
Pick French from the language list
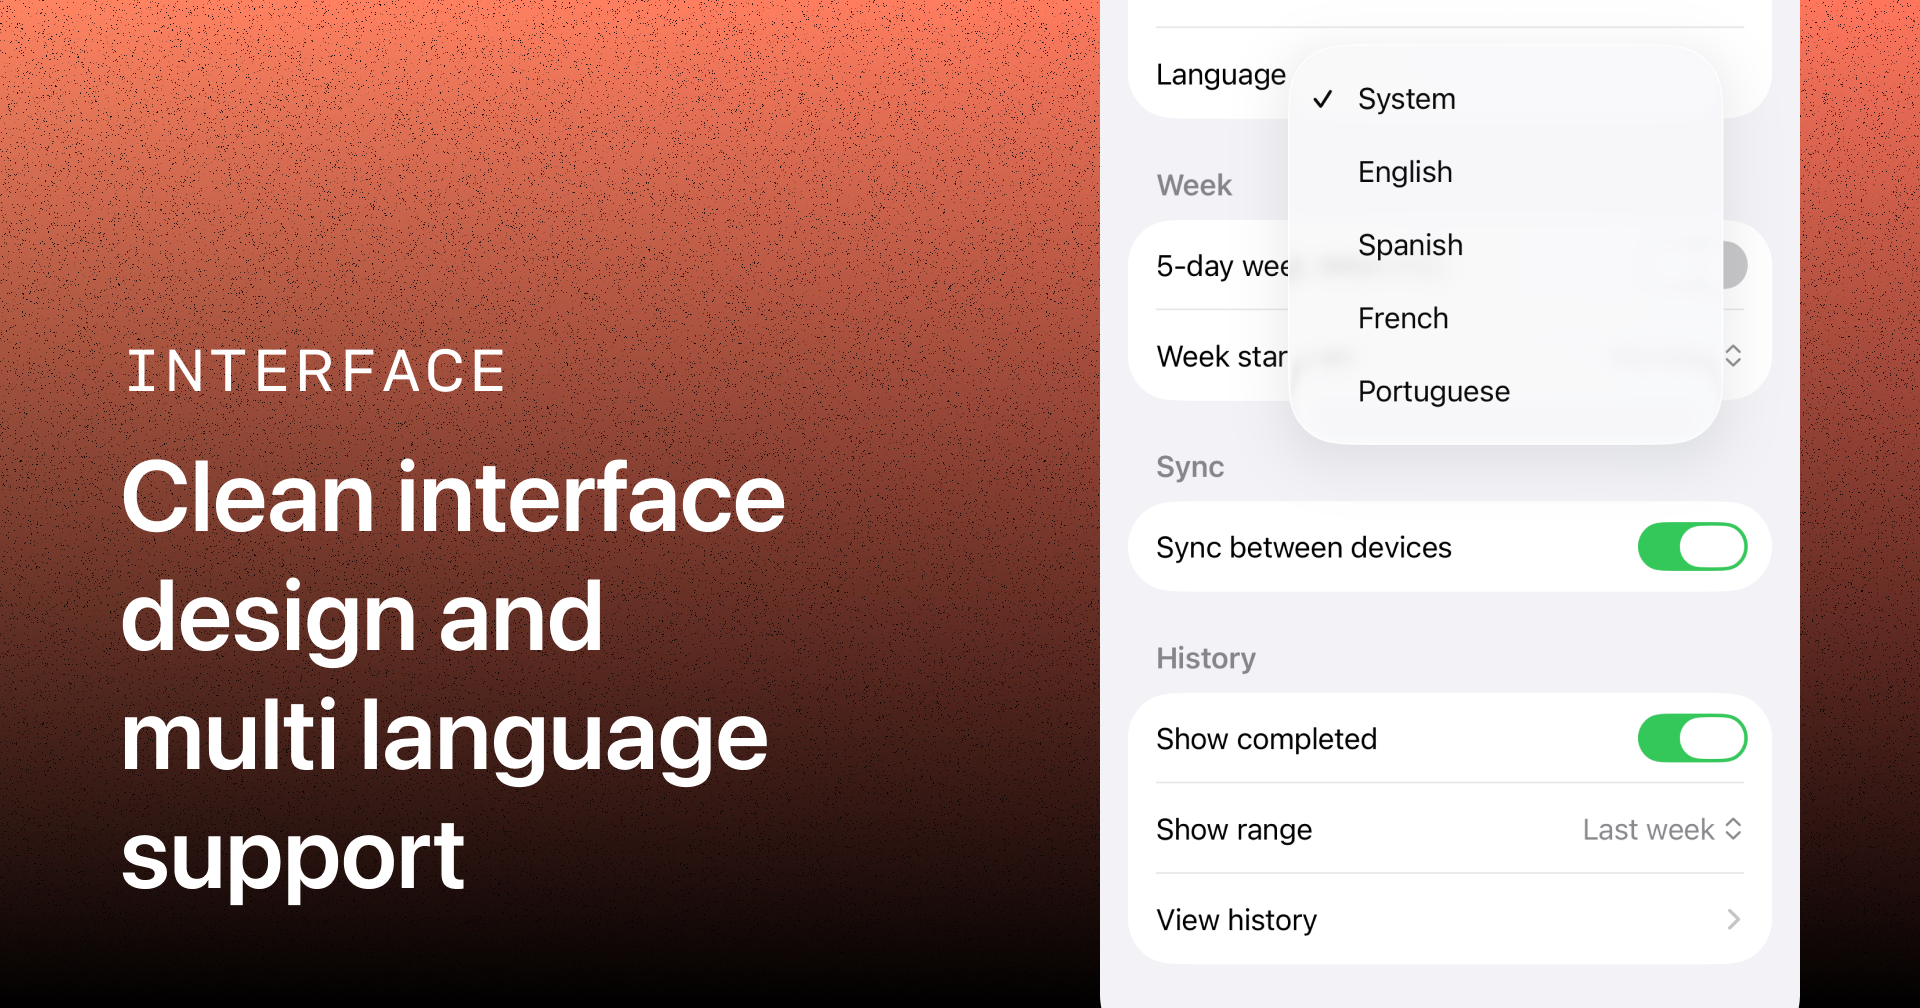coord(1403,318)
